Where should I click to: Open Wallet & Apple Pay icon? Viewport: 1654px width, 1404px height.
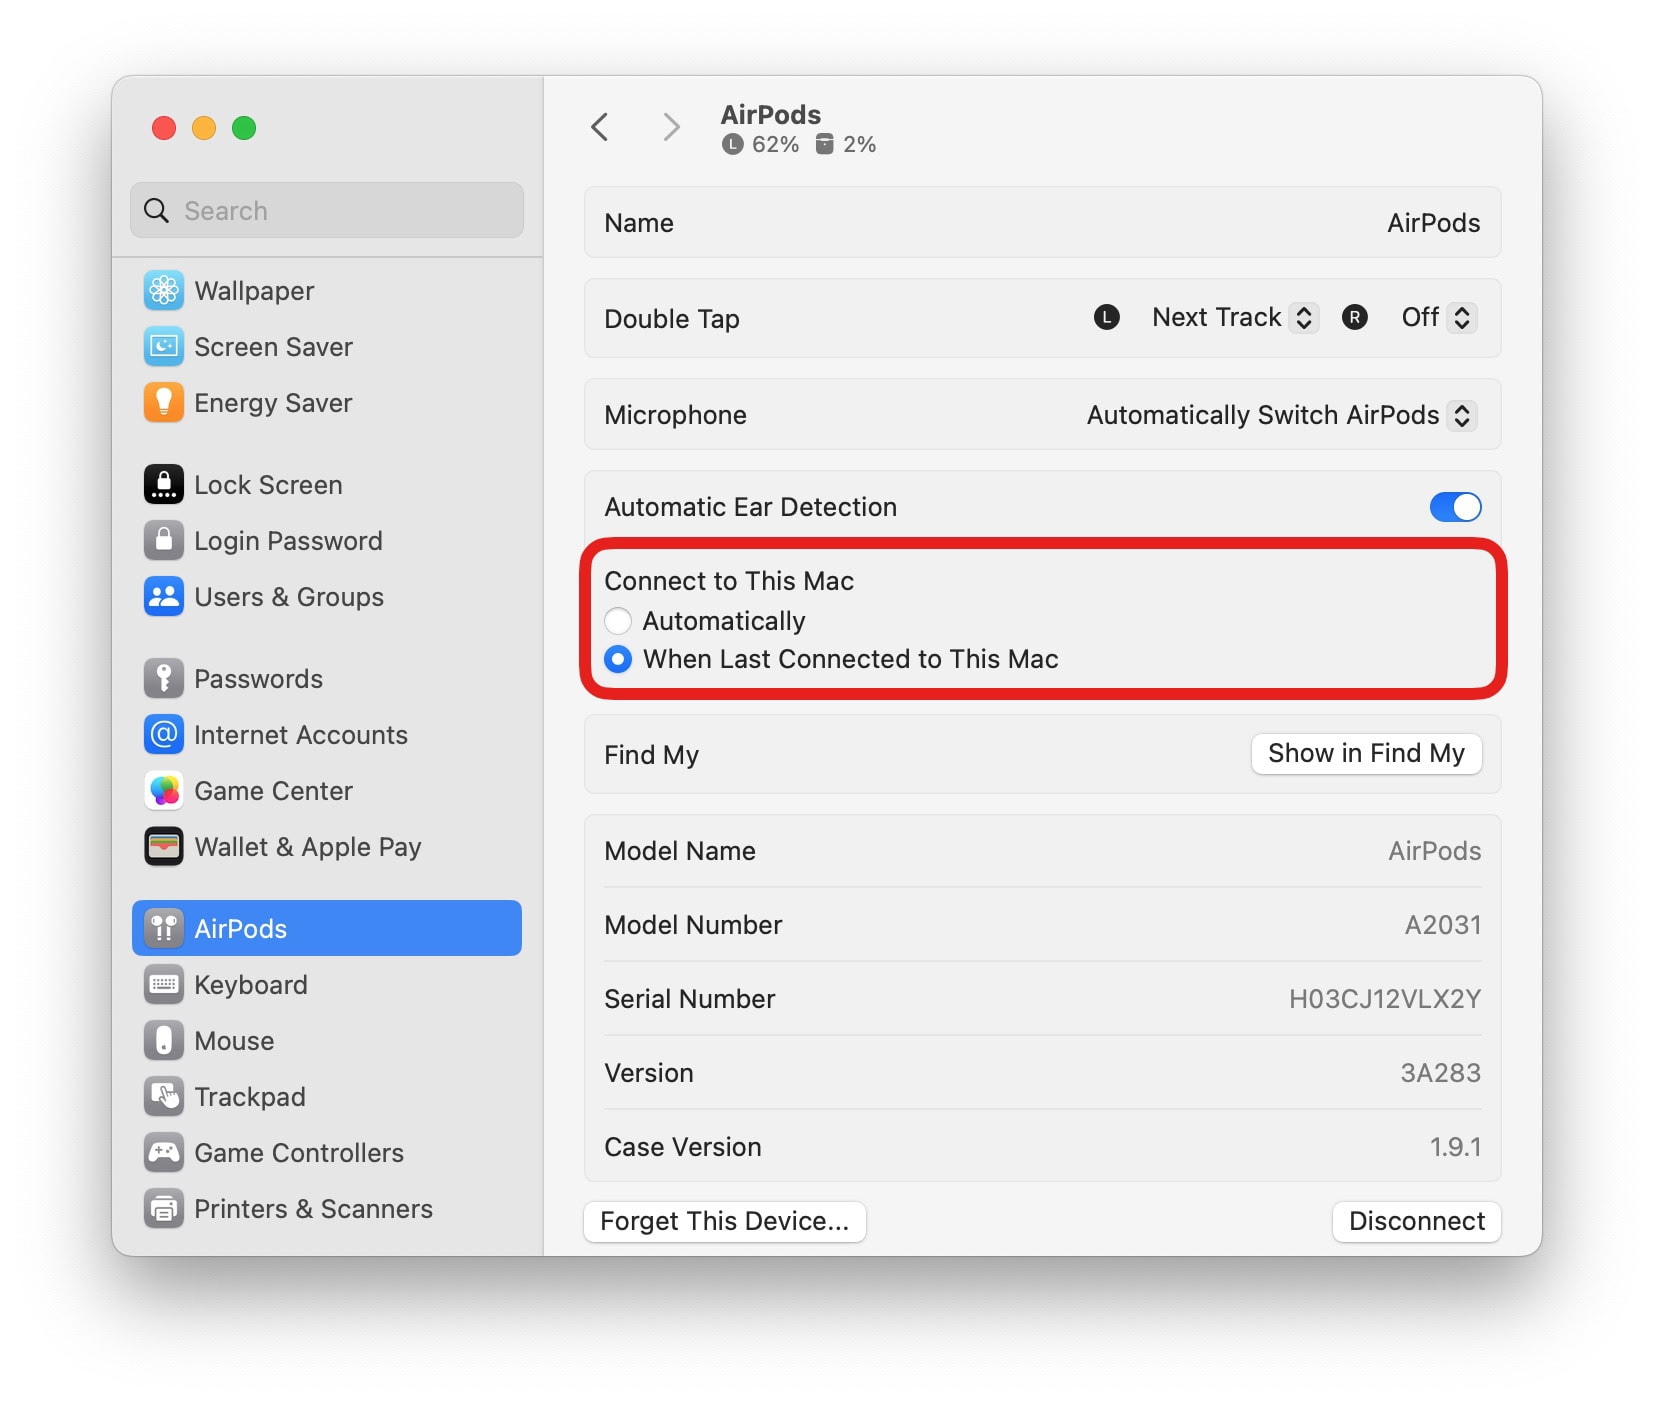point(163,847)
